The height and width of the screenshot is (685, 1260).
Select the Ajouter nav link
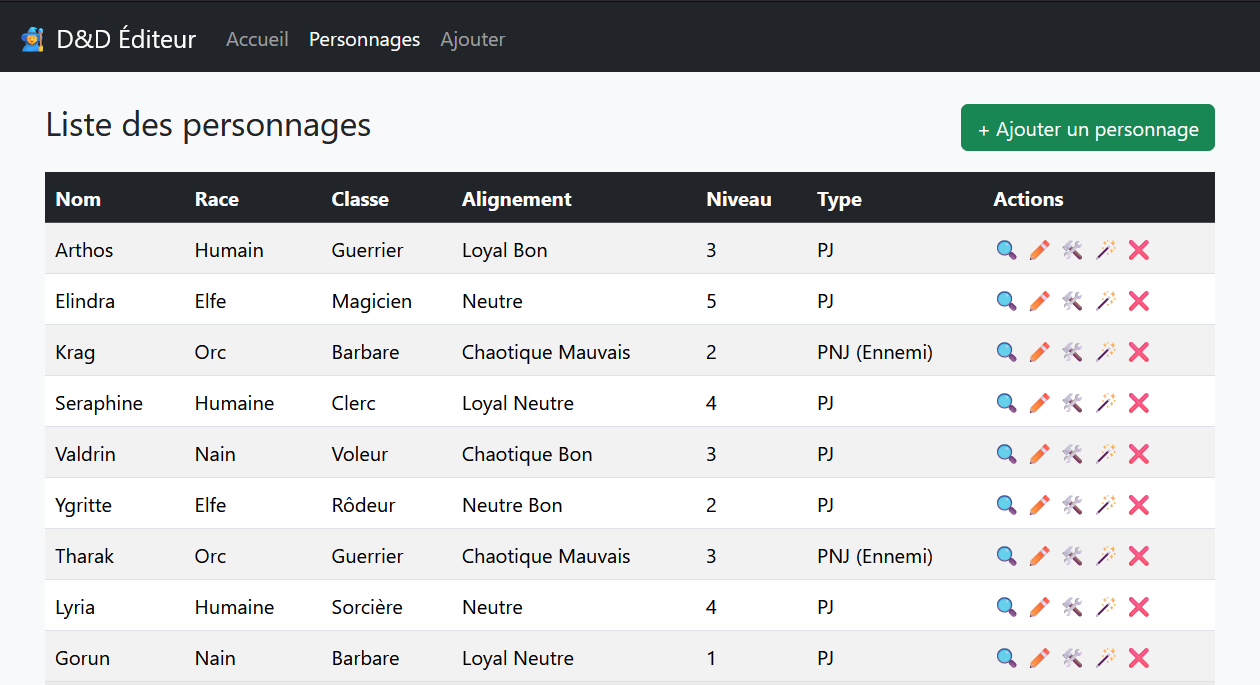473,39
